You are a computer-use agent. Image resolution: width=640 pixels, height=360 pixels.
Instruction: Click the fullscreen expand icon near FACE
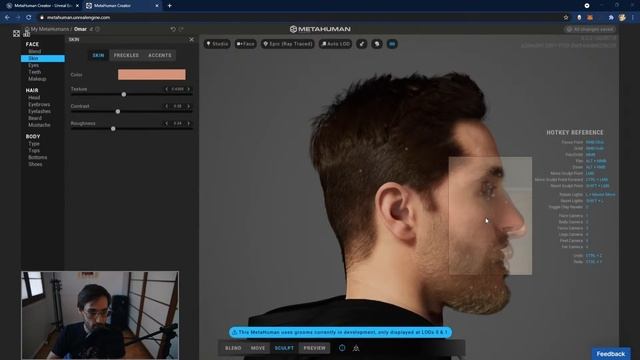click(x=16, y=33)
